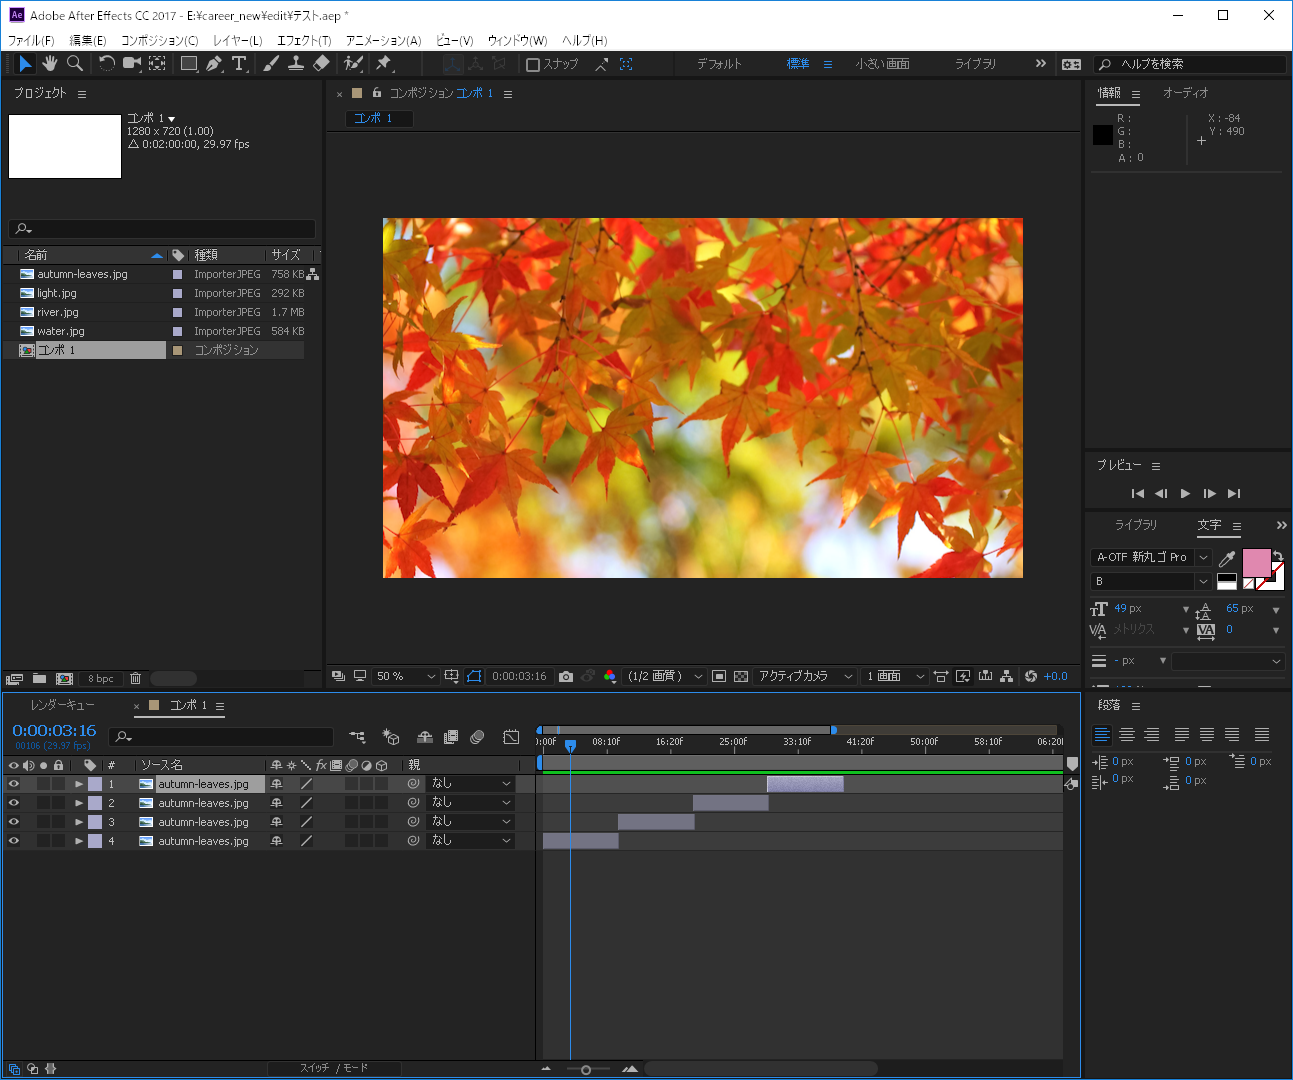Screen dimensions: 1293x1080
Task: Select the Zoom magnifier tool
Action: coord(75,64)
